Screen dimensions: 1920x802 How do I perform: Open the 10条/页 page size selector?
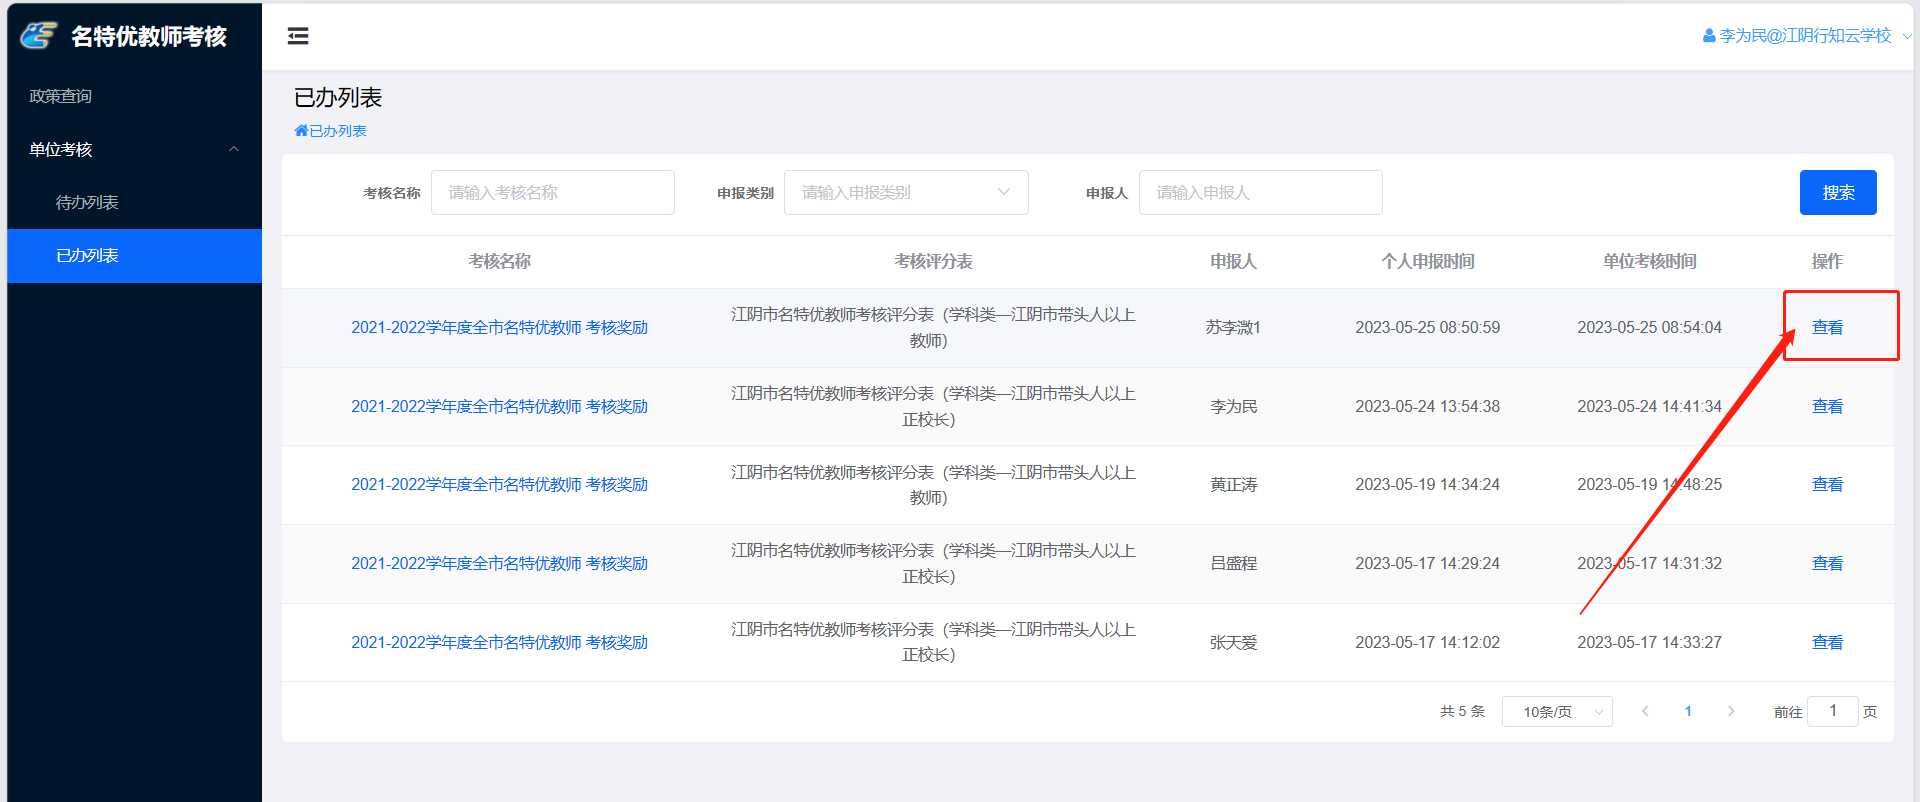pos(1556,711)
